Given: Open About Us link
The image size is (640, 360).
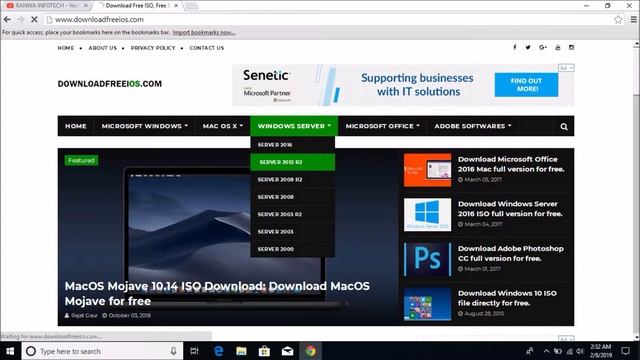Looking at the screenshot, I should 102,48.
